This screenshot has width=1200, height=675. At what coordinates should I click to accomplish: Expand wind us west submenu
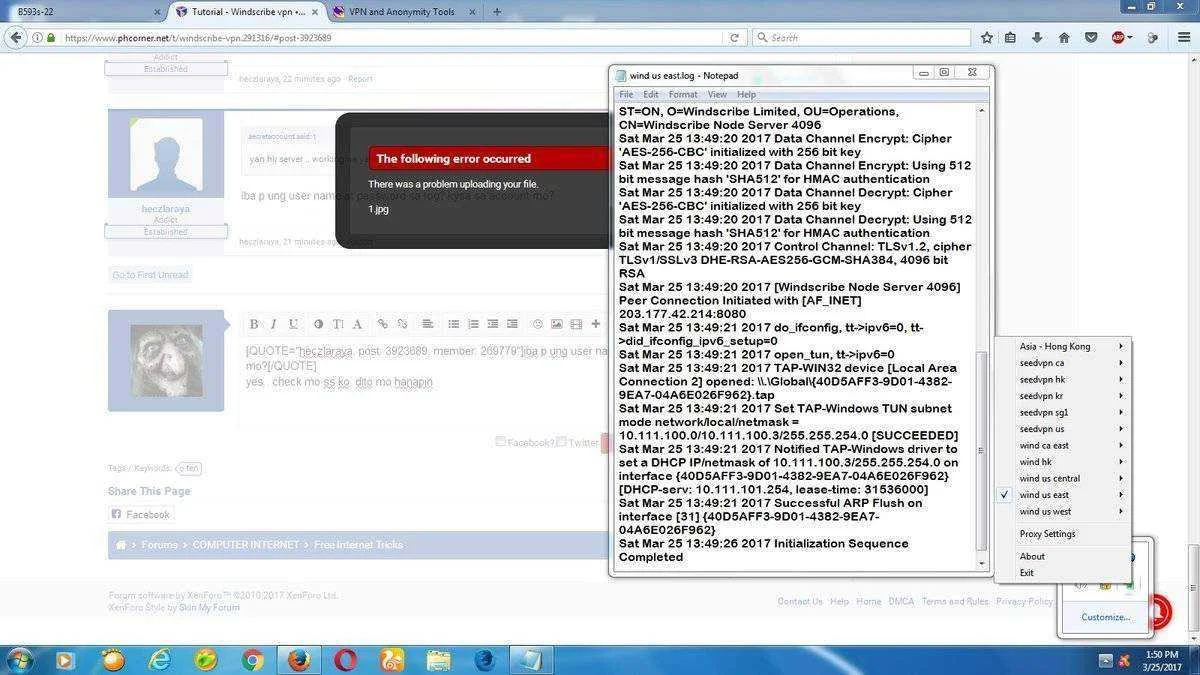(x=1062, y=511)
